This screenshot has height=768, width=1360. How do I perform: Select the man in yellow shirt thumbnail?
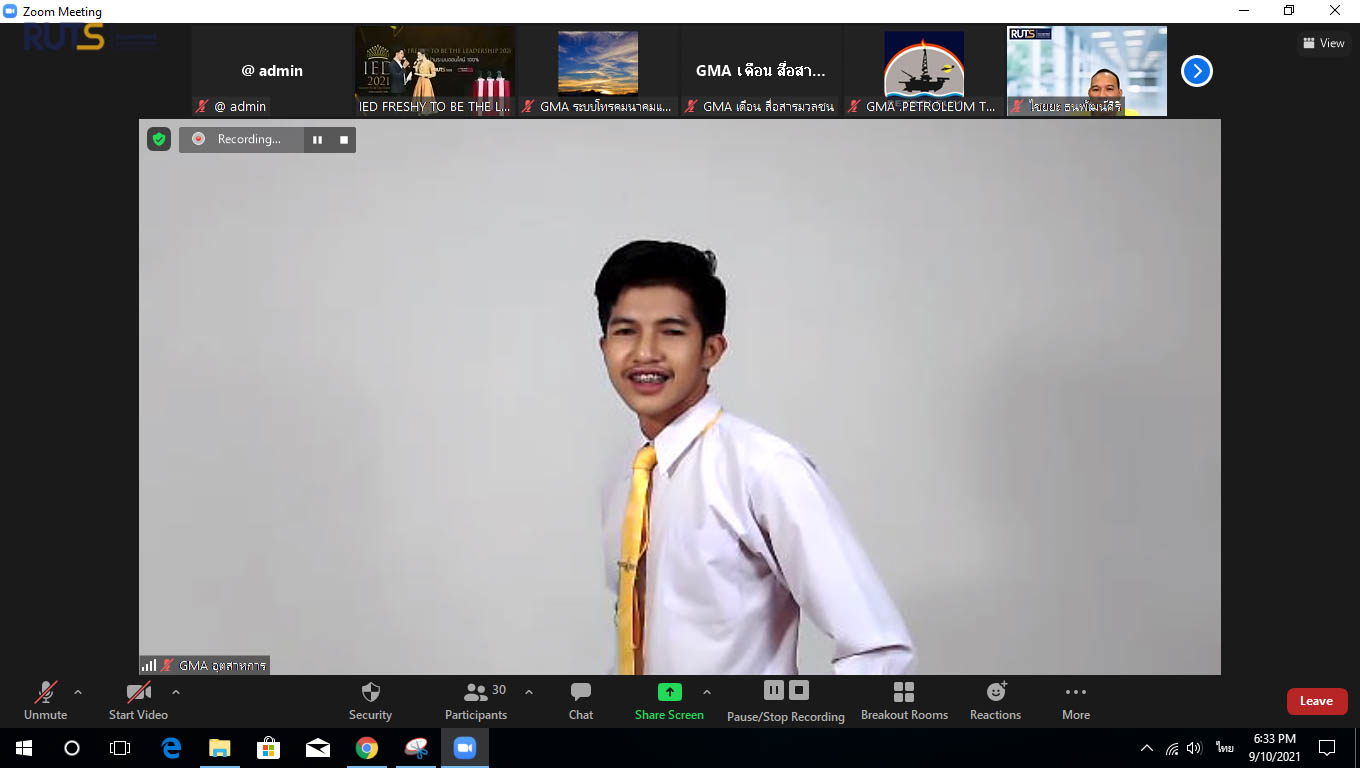[x=1087, y=71]
